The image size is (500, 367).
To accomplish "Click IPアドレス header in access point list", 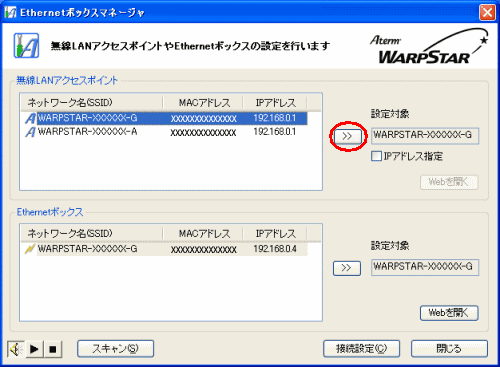I will (x=275, y=103).
